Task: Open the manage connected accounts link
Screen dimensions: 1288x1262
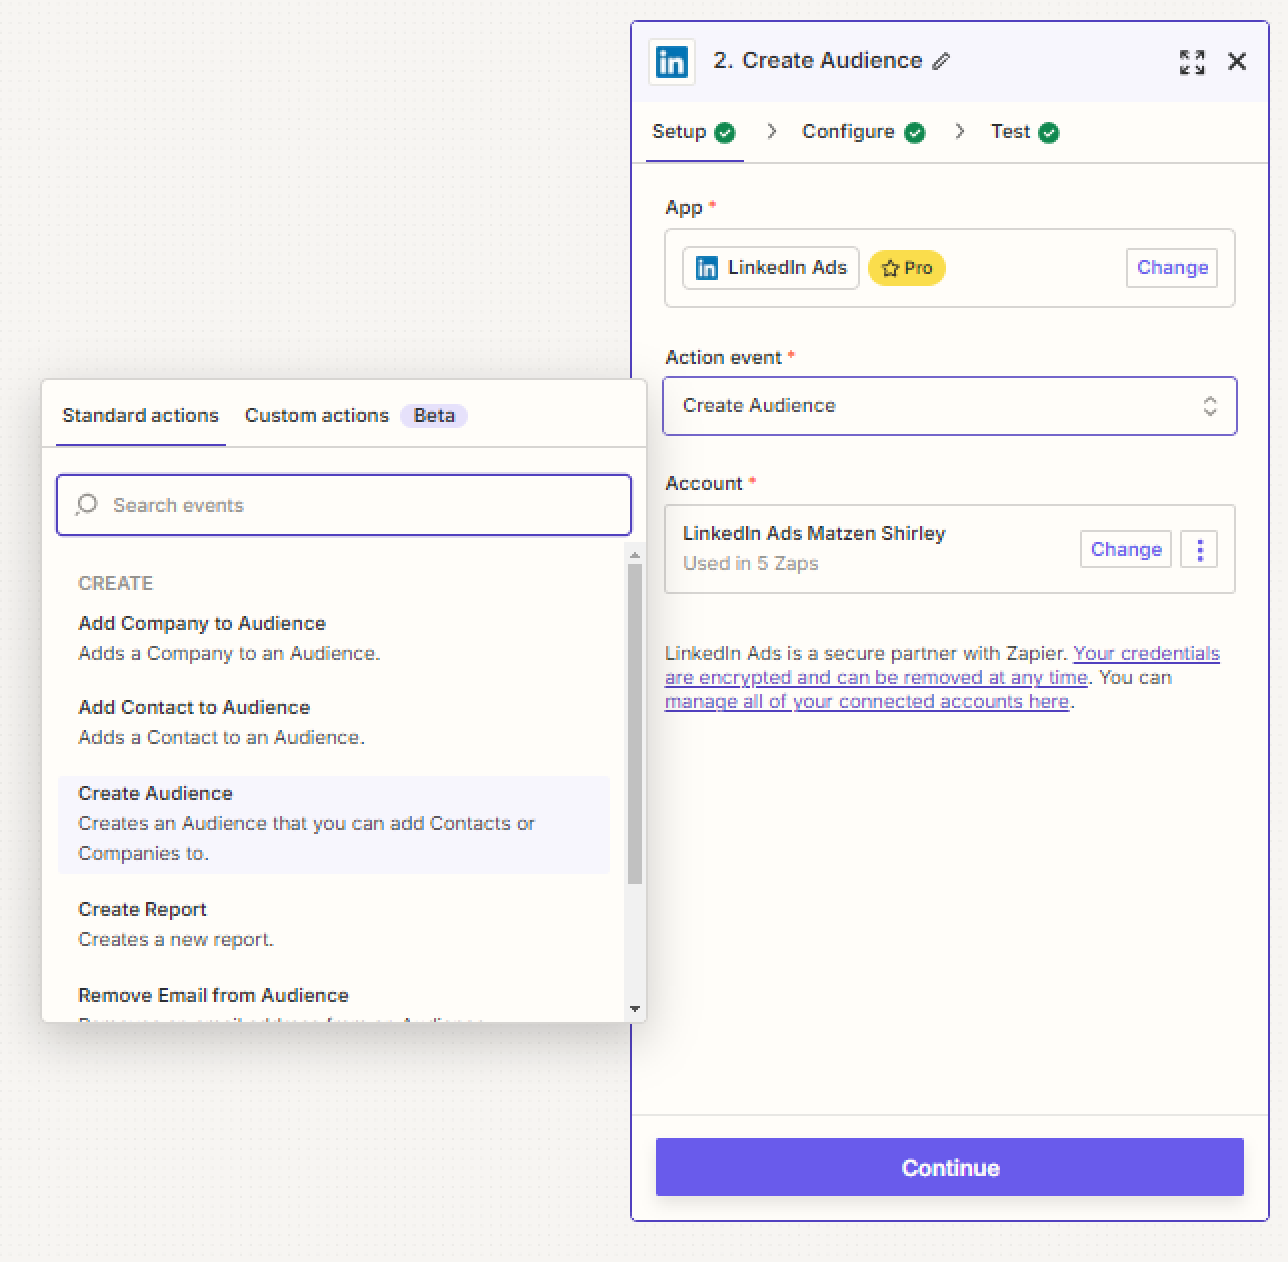Action: point(868,701)
